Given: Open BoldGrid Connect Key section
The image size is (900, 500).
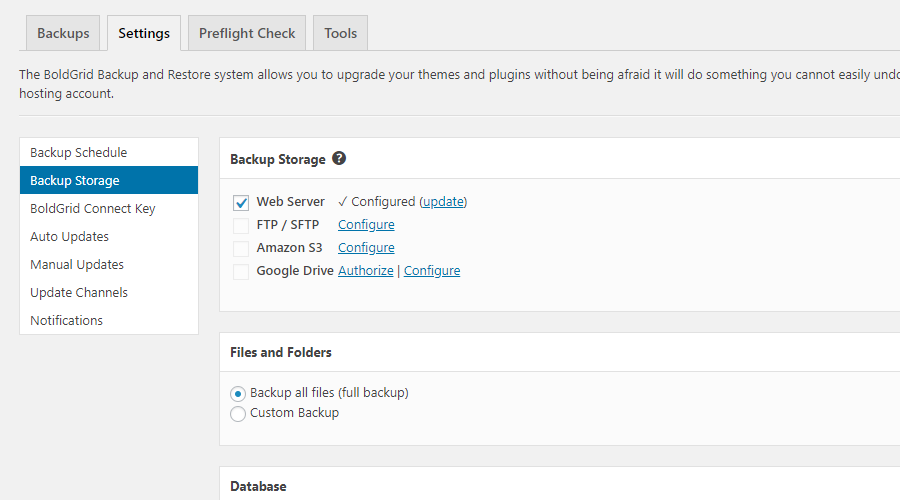Looking at the screenshot, I should [x=92, y=208].
